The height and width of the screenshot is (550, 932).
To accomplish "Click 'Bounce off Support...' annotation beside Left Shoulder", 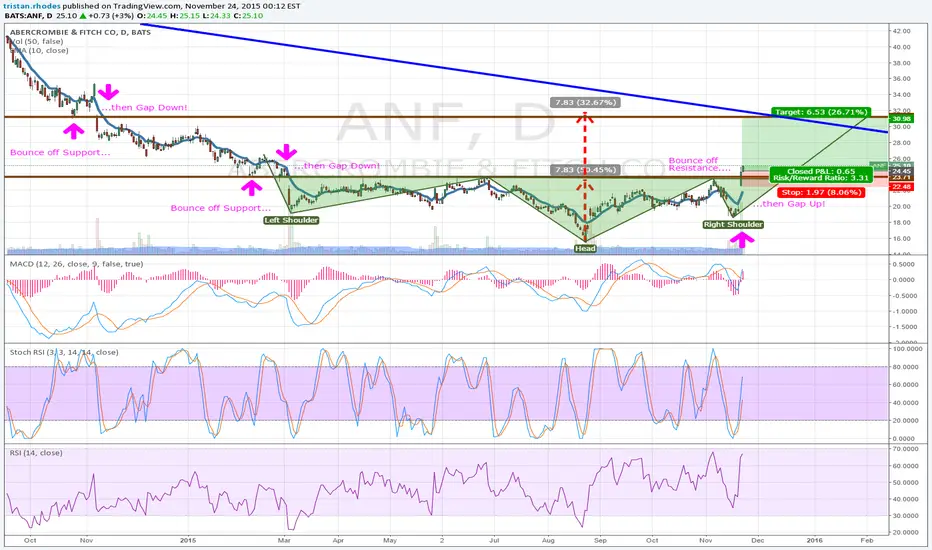I will (221, 208).
